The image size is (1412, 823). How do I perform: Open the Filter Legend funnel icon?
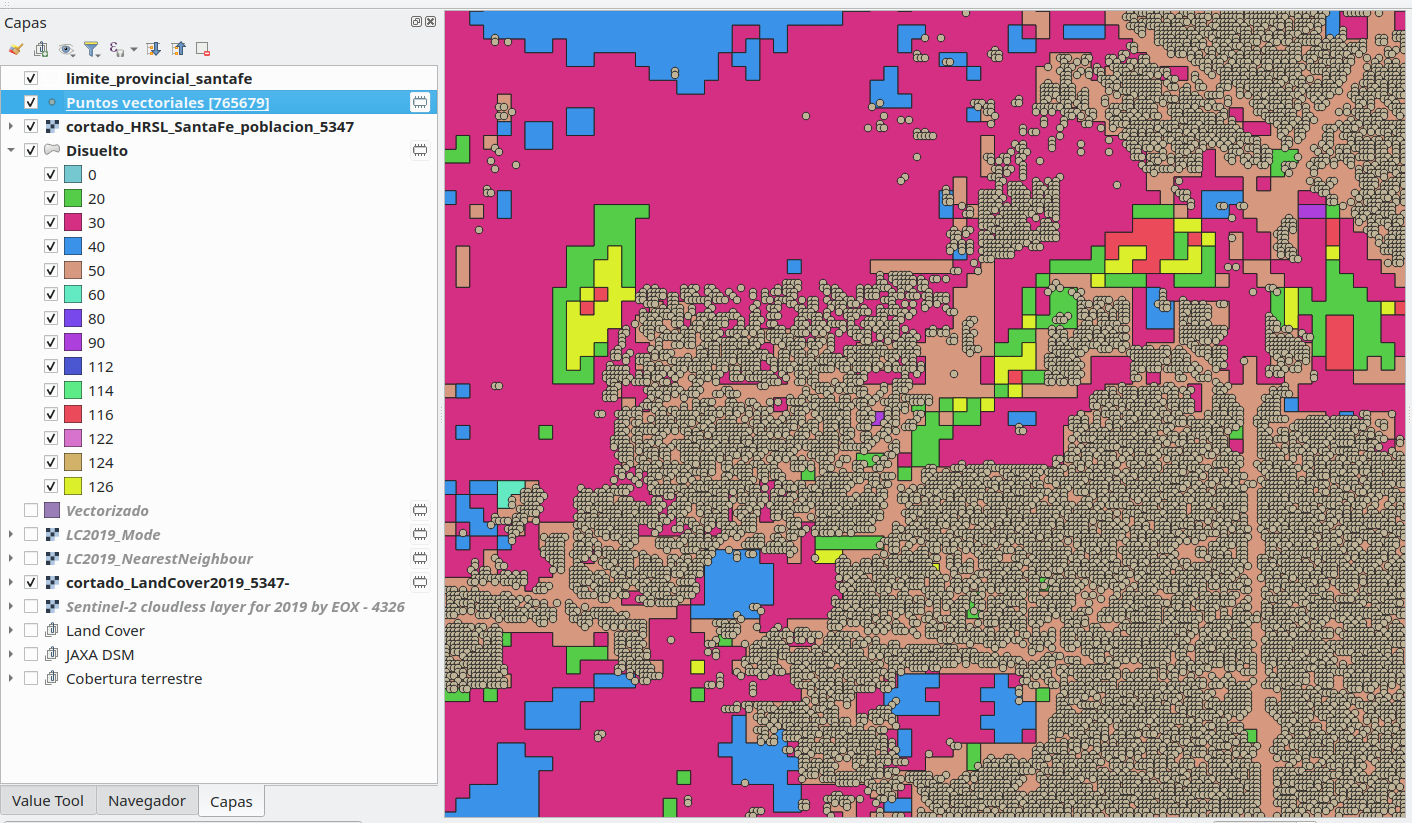[91, 48]
